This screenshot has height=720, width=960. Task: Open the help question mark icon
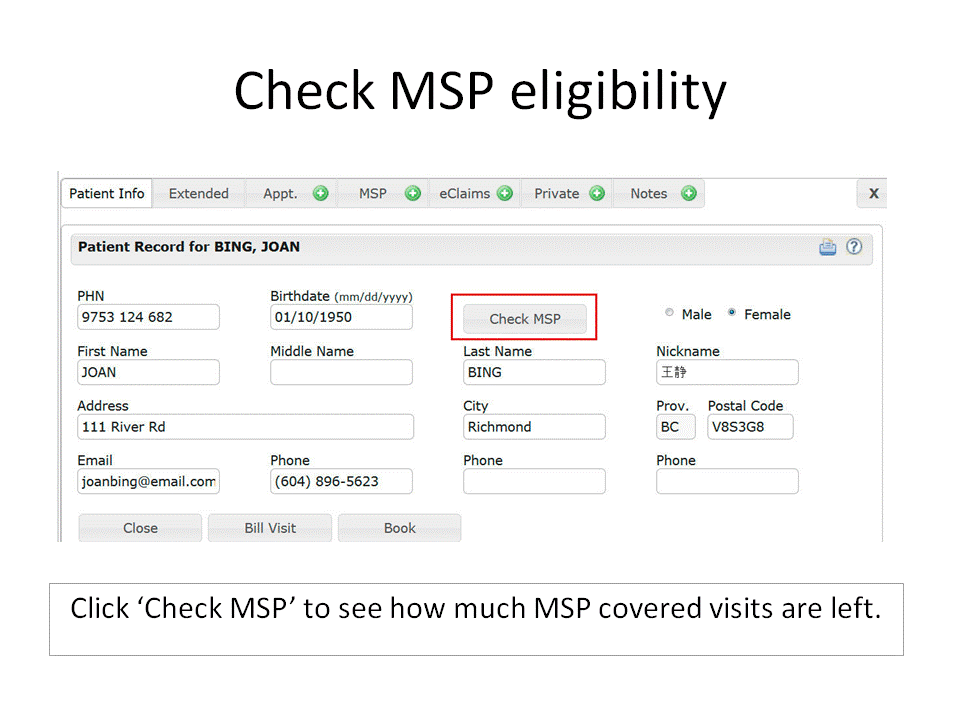(854, 247)
